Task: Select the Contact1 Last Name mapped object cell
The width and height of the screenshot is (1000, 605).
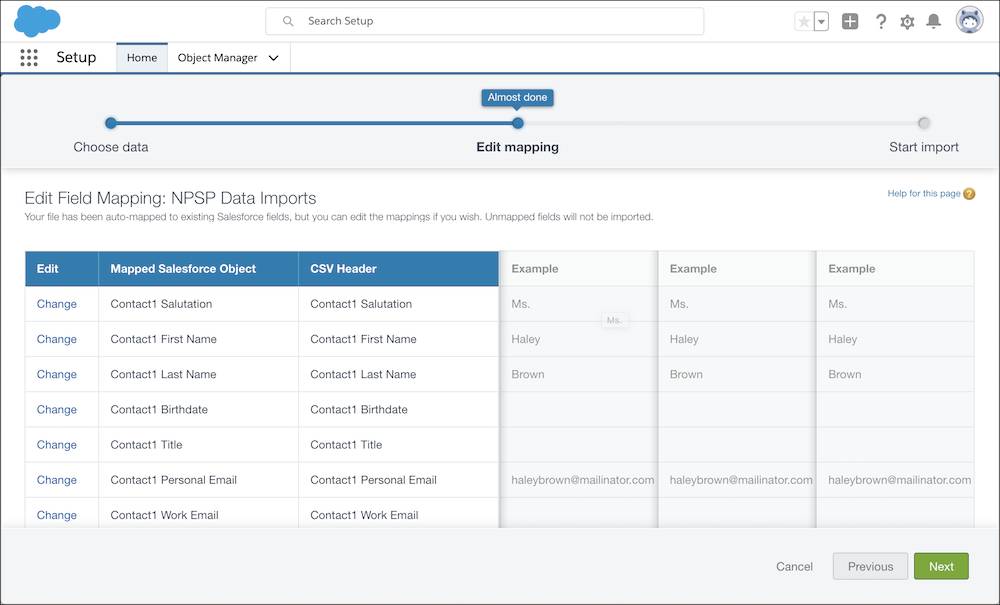Action: coord(198,374)
